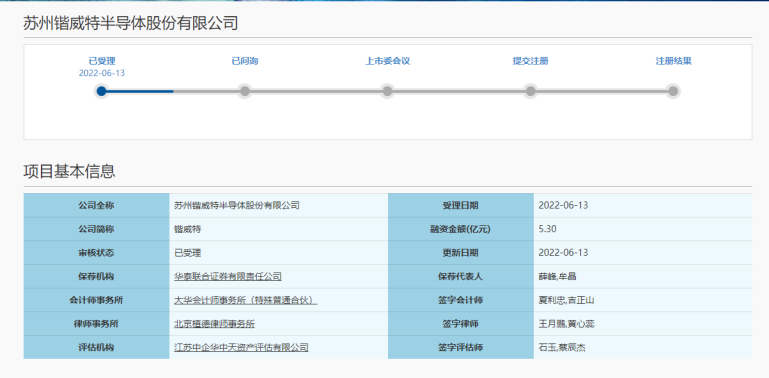Image resolution: width=769 pixels, height=378 pixels.
Task: Click the 项目基本信息 section heading
Action: [69, 171]
